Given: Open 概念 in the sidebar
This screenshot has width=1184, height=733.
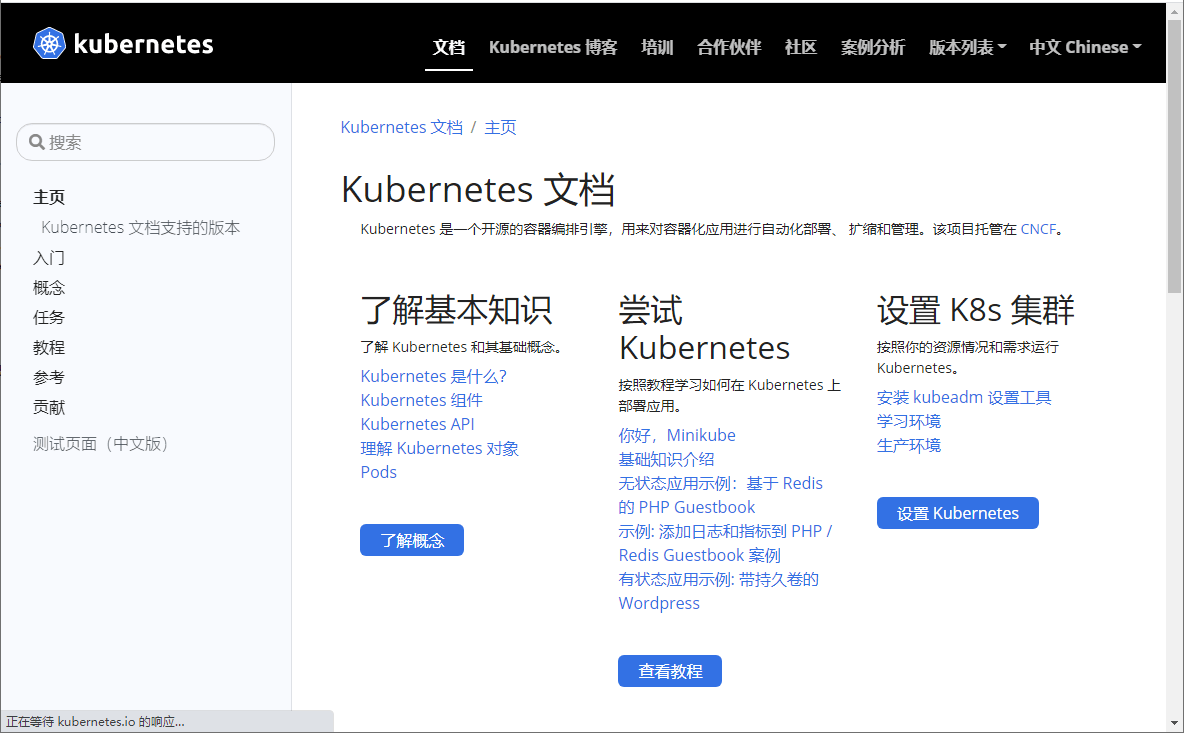Looking at the screenshot, I should point(49,288).
